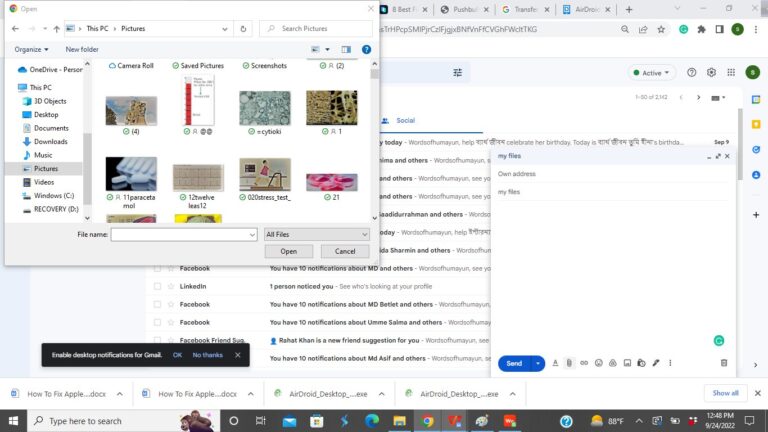This screenshot has height=432, width=768.
Task: Insert files using Drive icon
Action: click(613, 363)
